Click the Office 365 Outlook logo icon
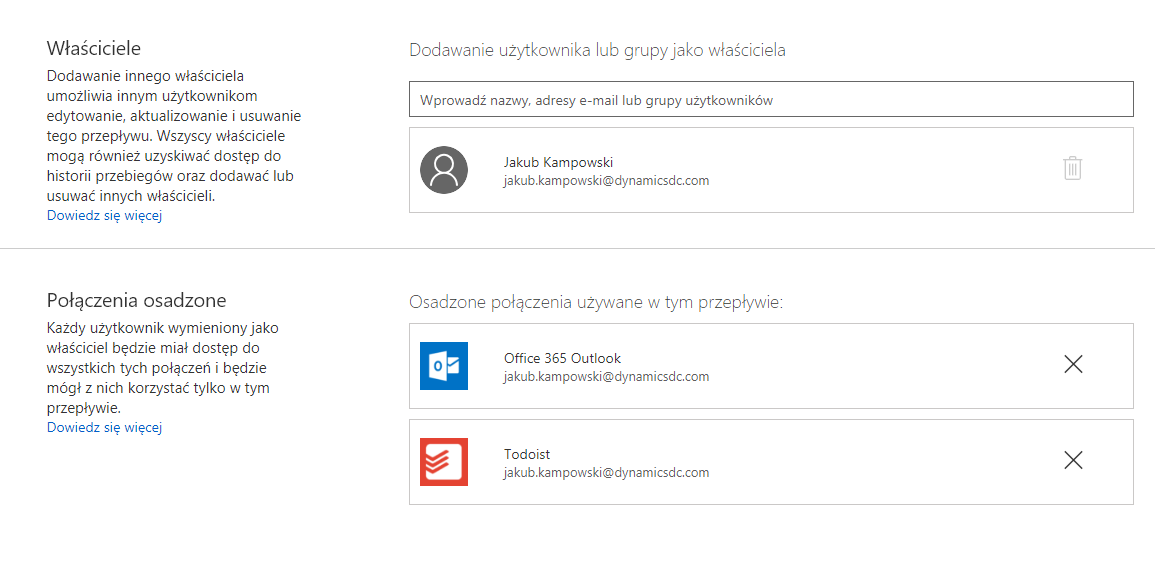This screenshot has width=1155, height=571. click(443, 365)
